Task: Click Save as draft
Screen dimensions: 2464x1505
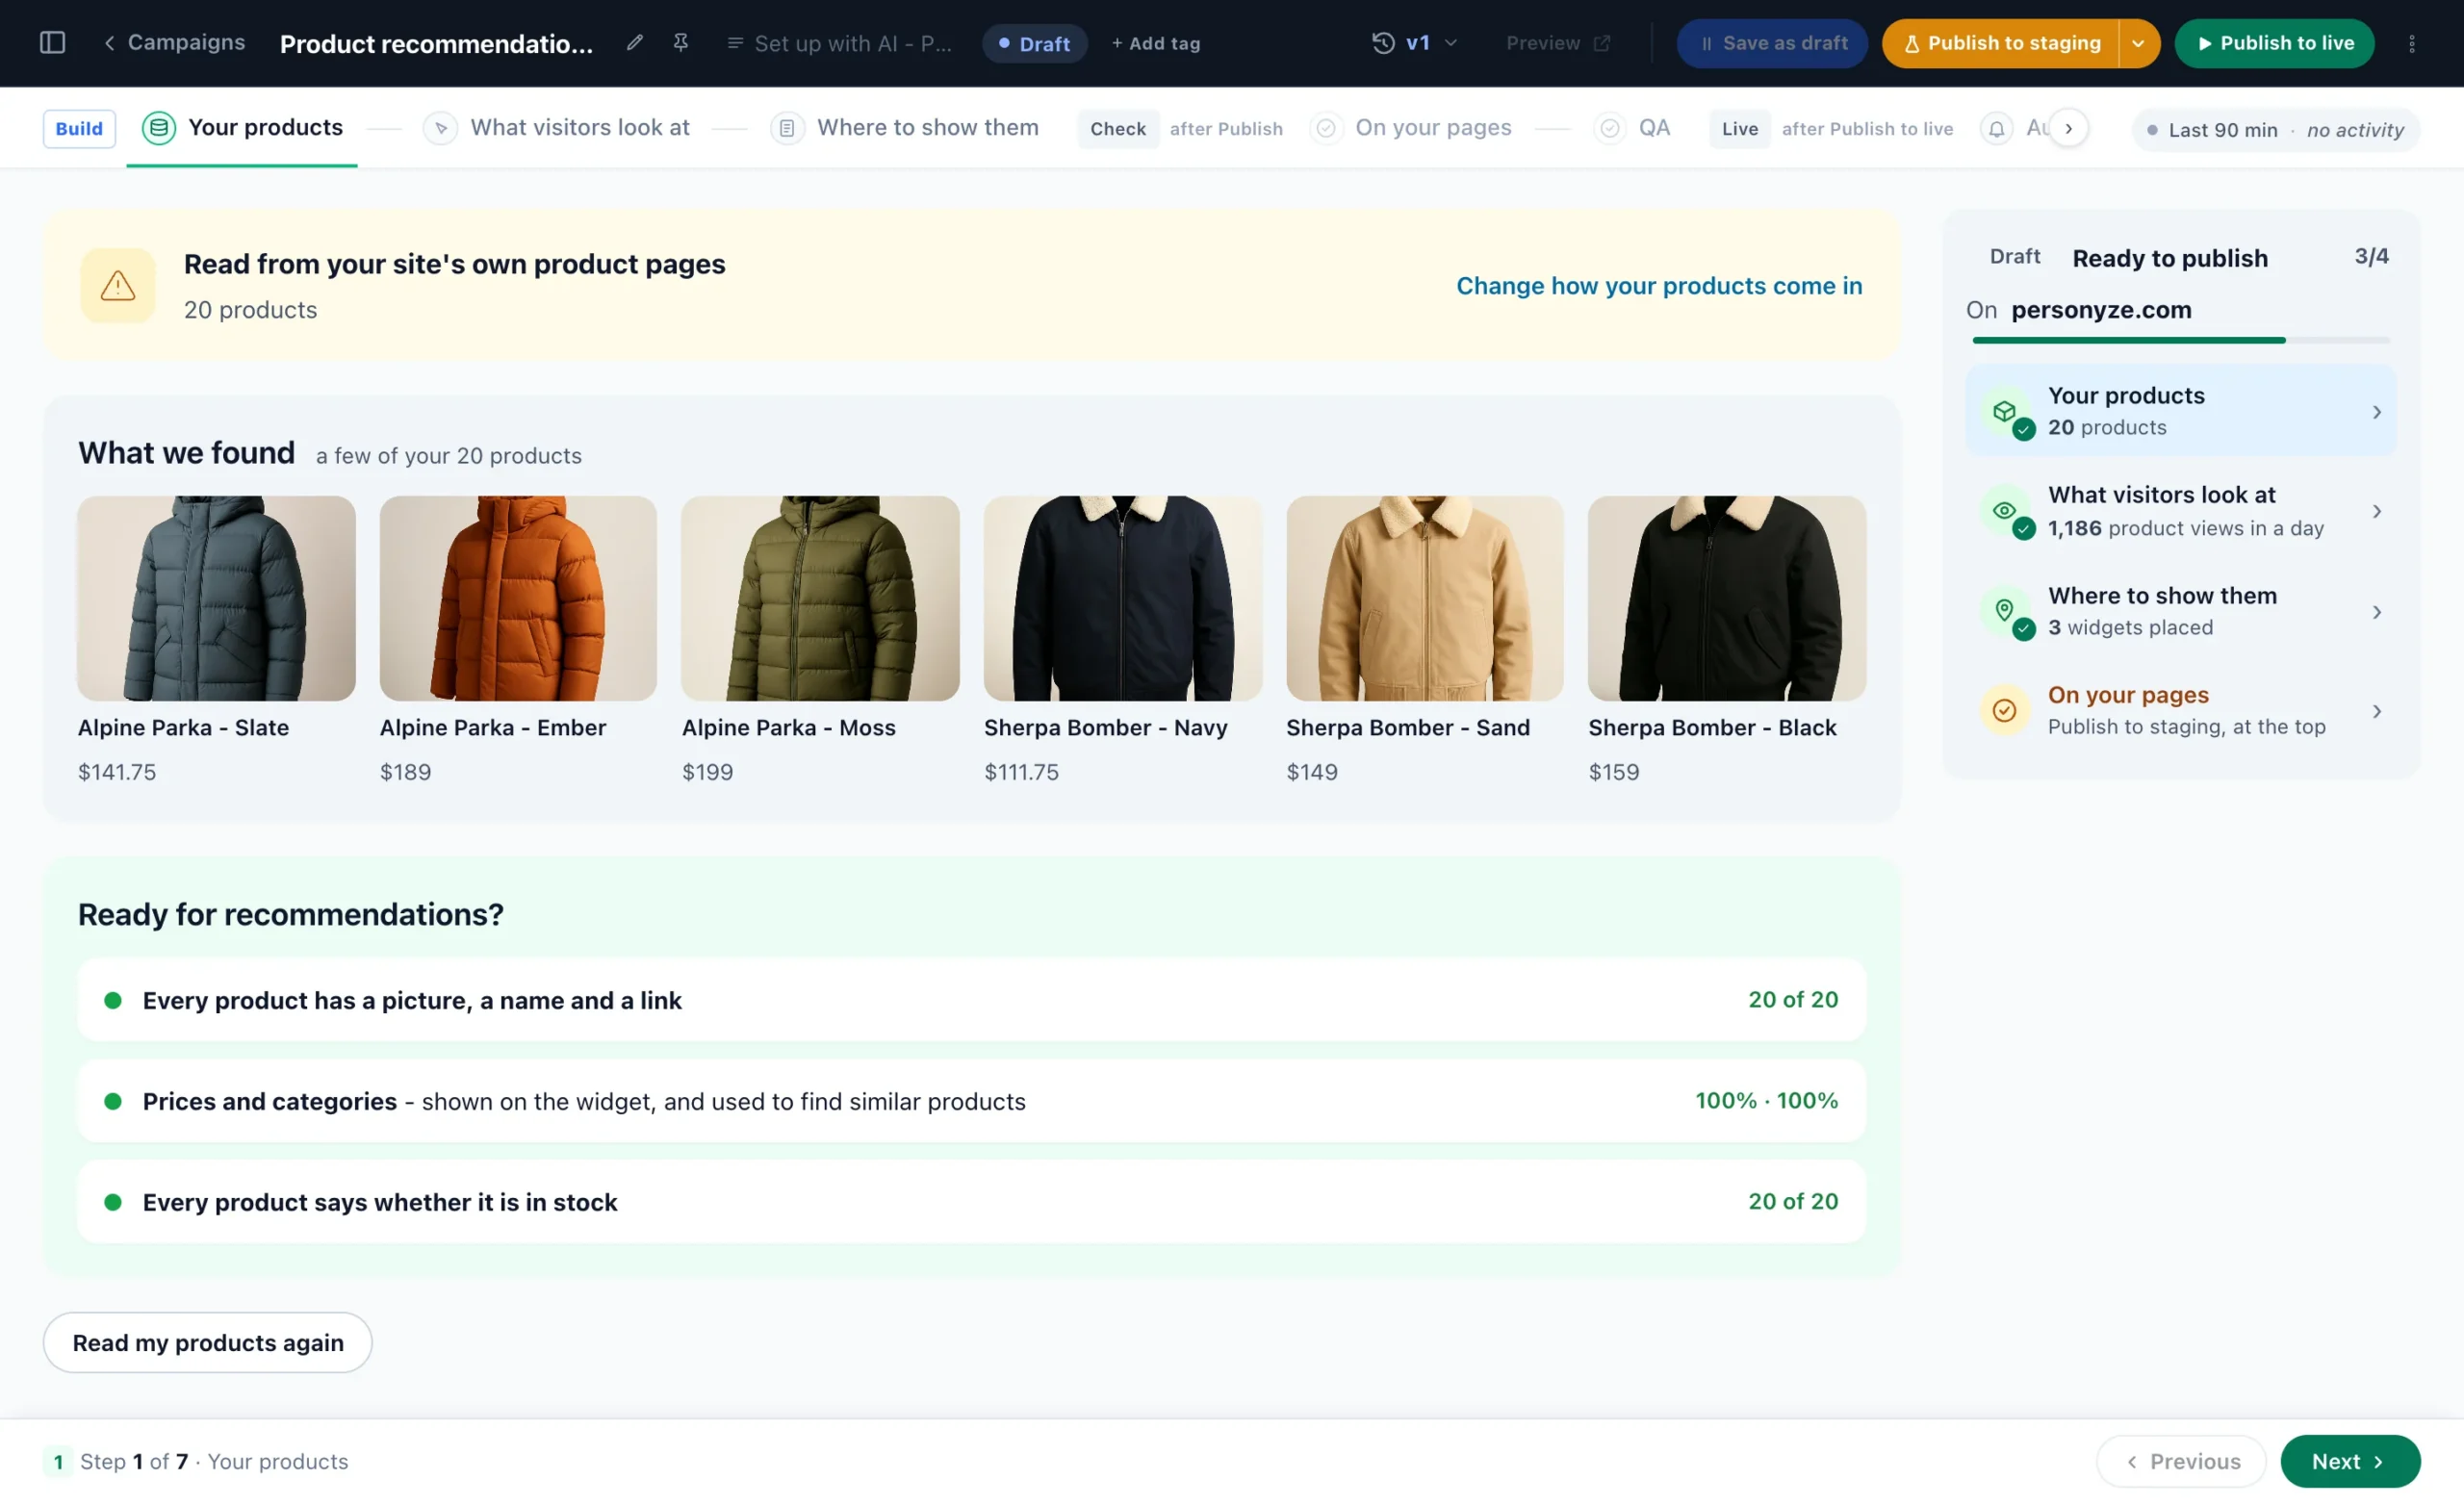Action: tap(1772, 43)
